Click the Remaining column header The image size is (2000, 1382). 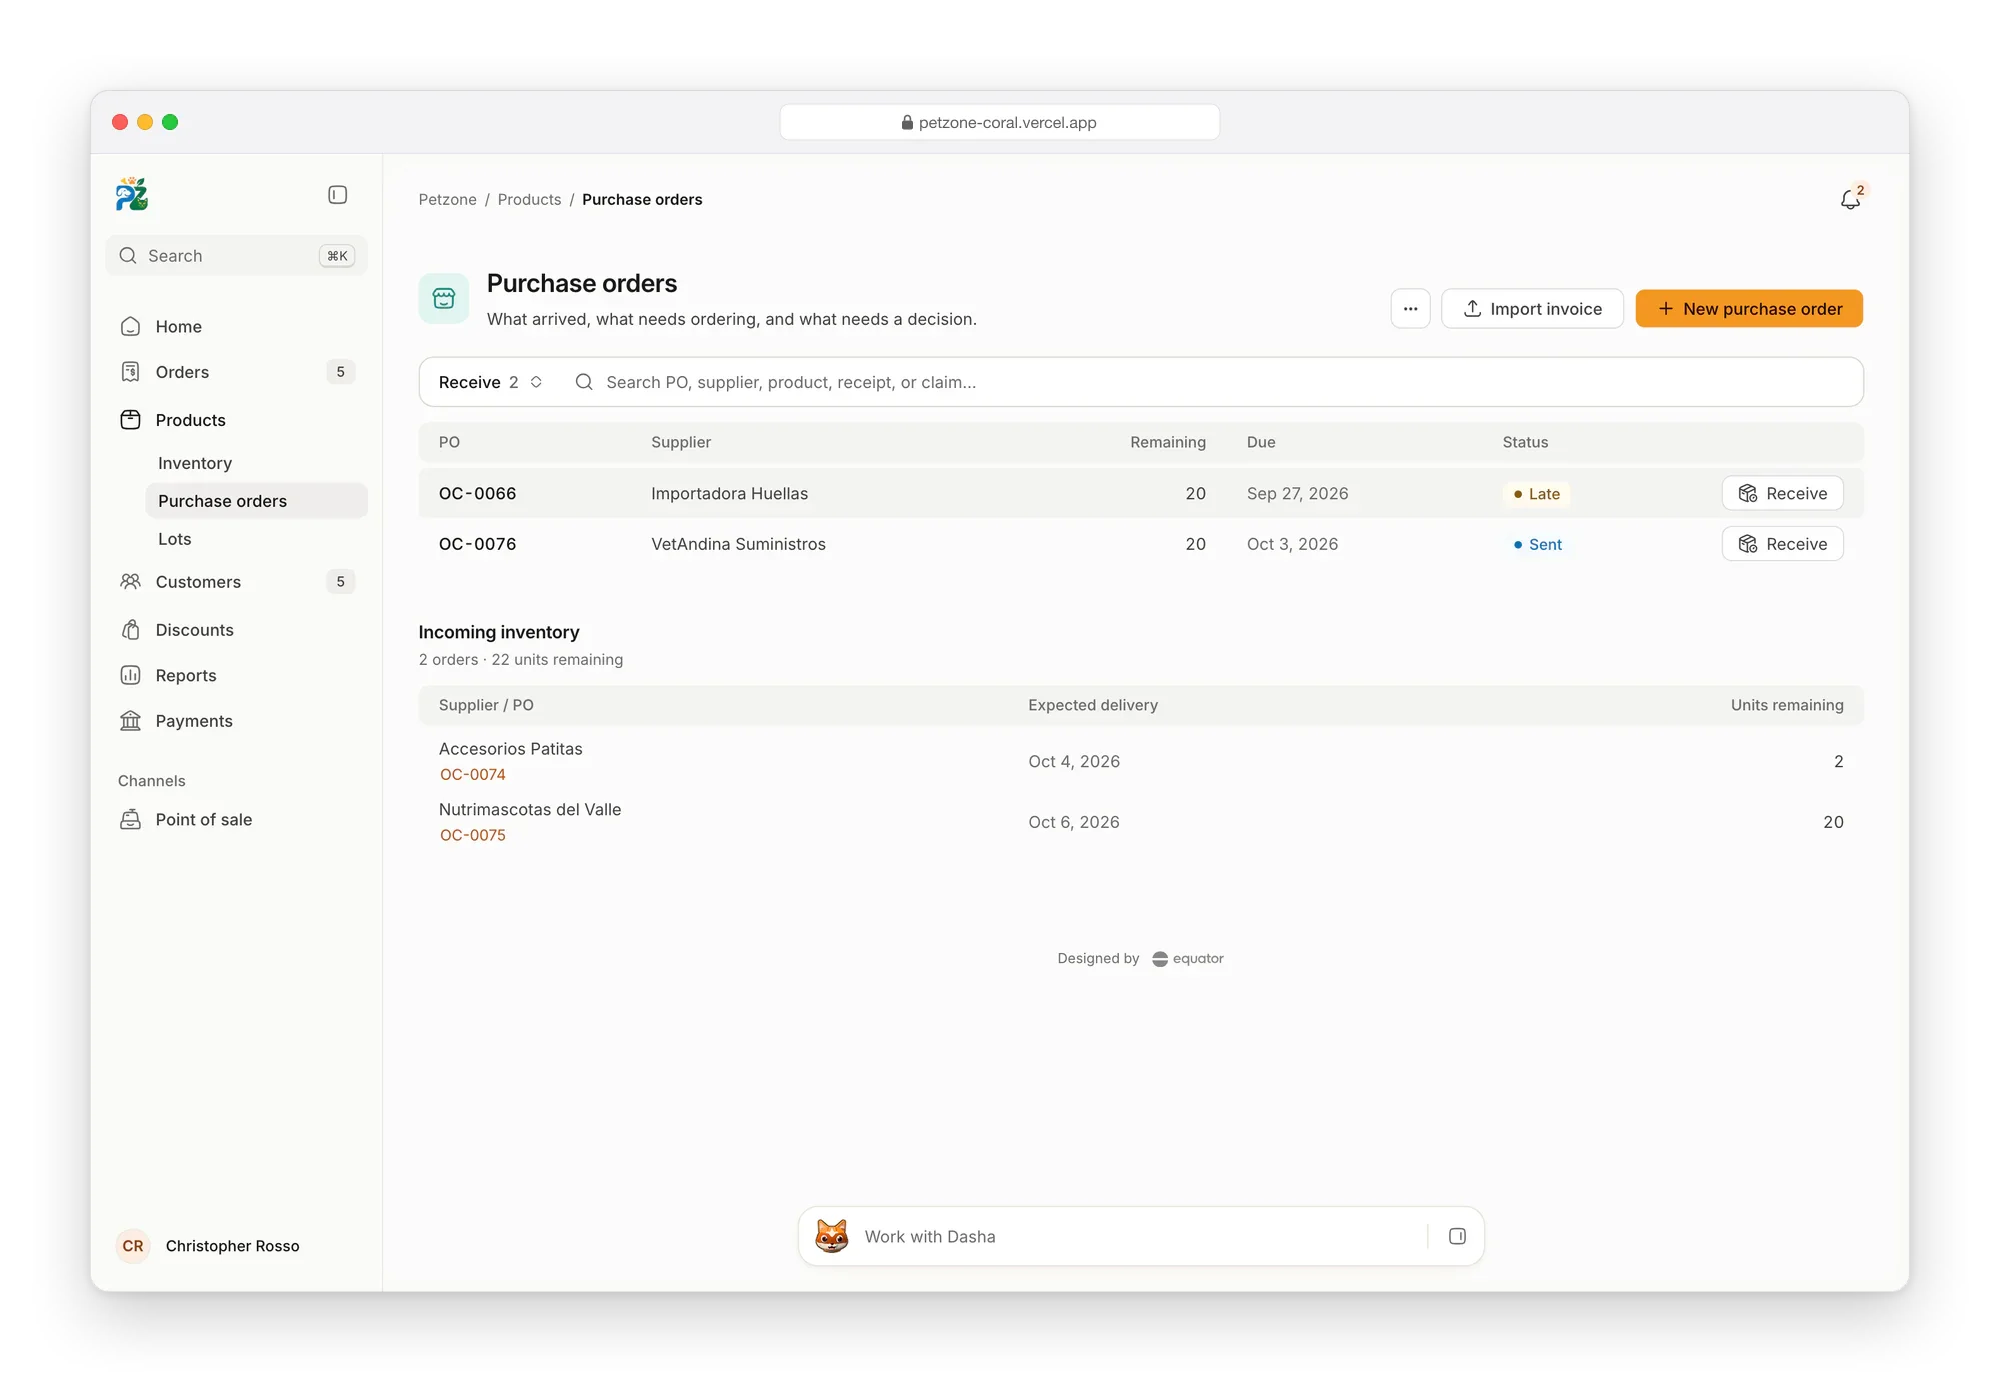[x=1168, y=443]
